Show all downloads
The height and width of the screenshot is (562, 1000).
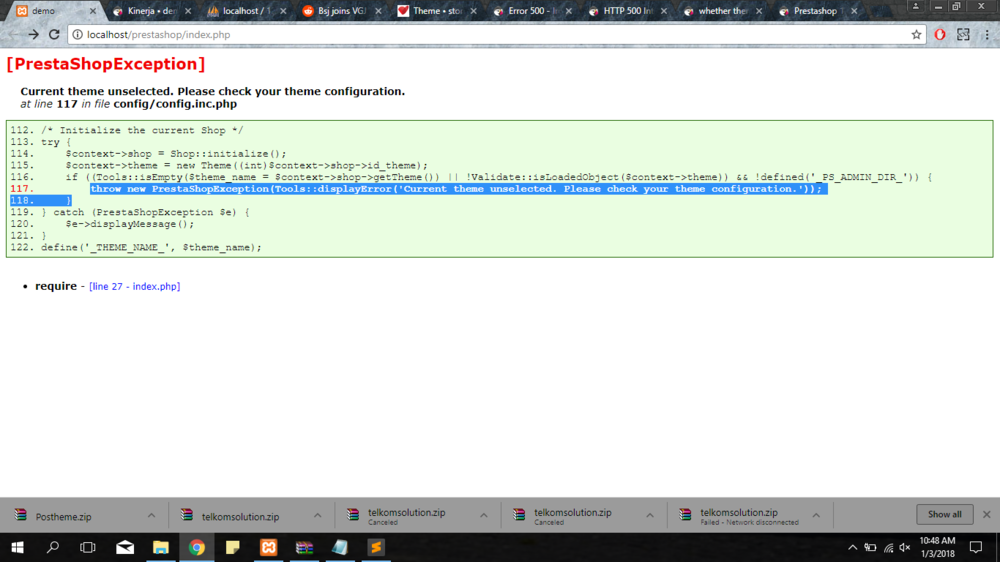pos(945,514)
